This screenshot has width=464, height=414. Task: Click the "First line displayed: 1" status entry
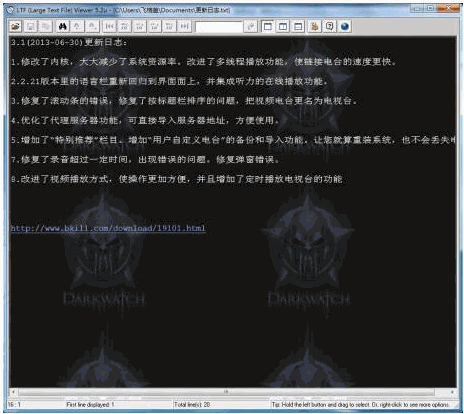90,405
